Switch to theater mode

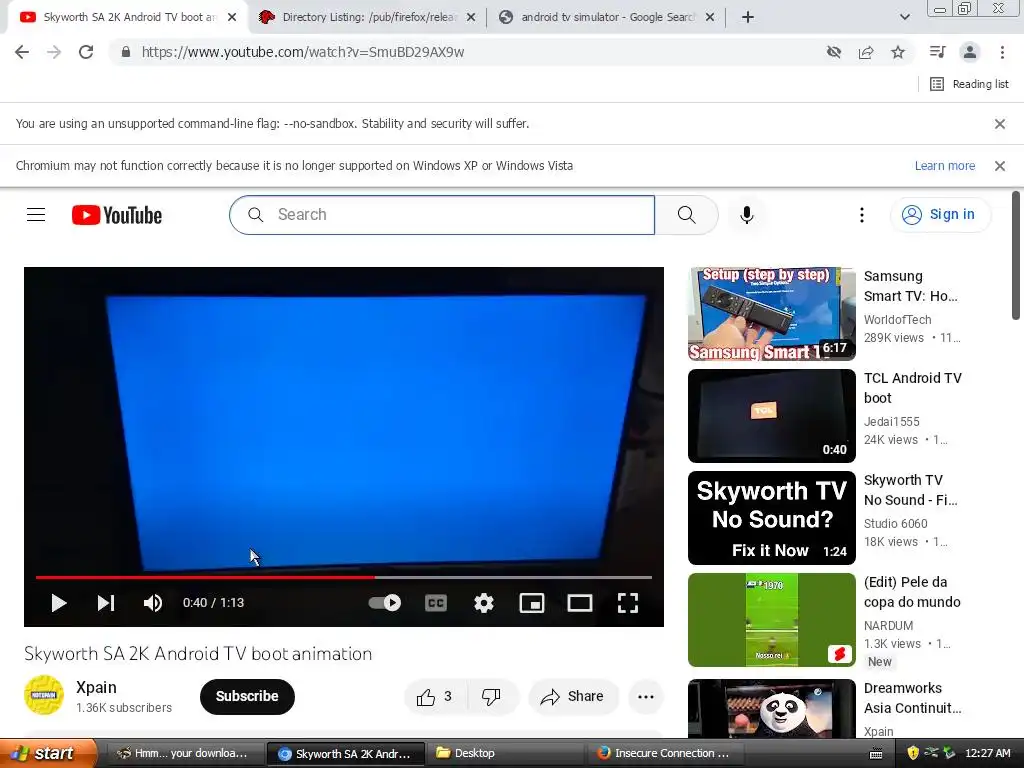[579, 603]
